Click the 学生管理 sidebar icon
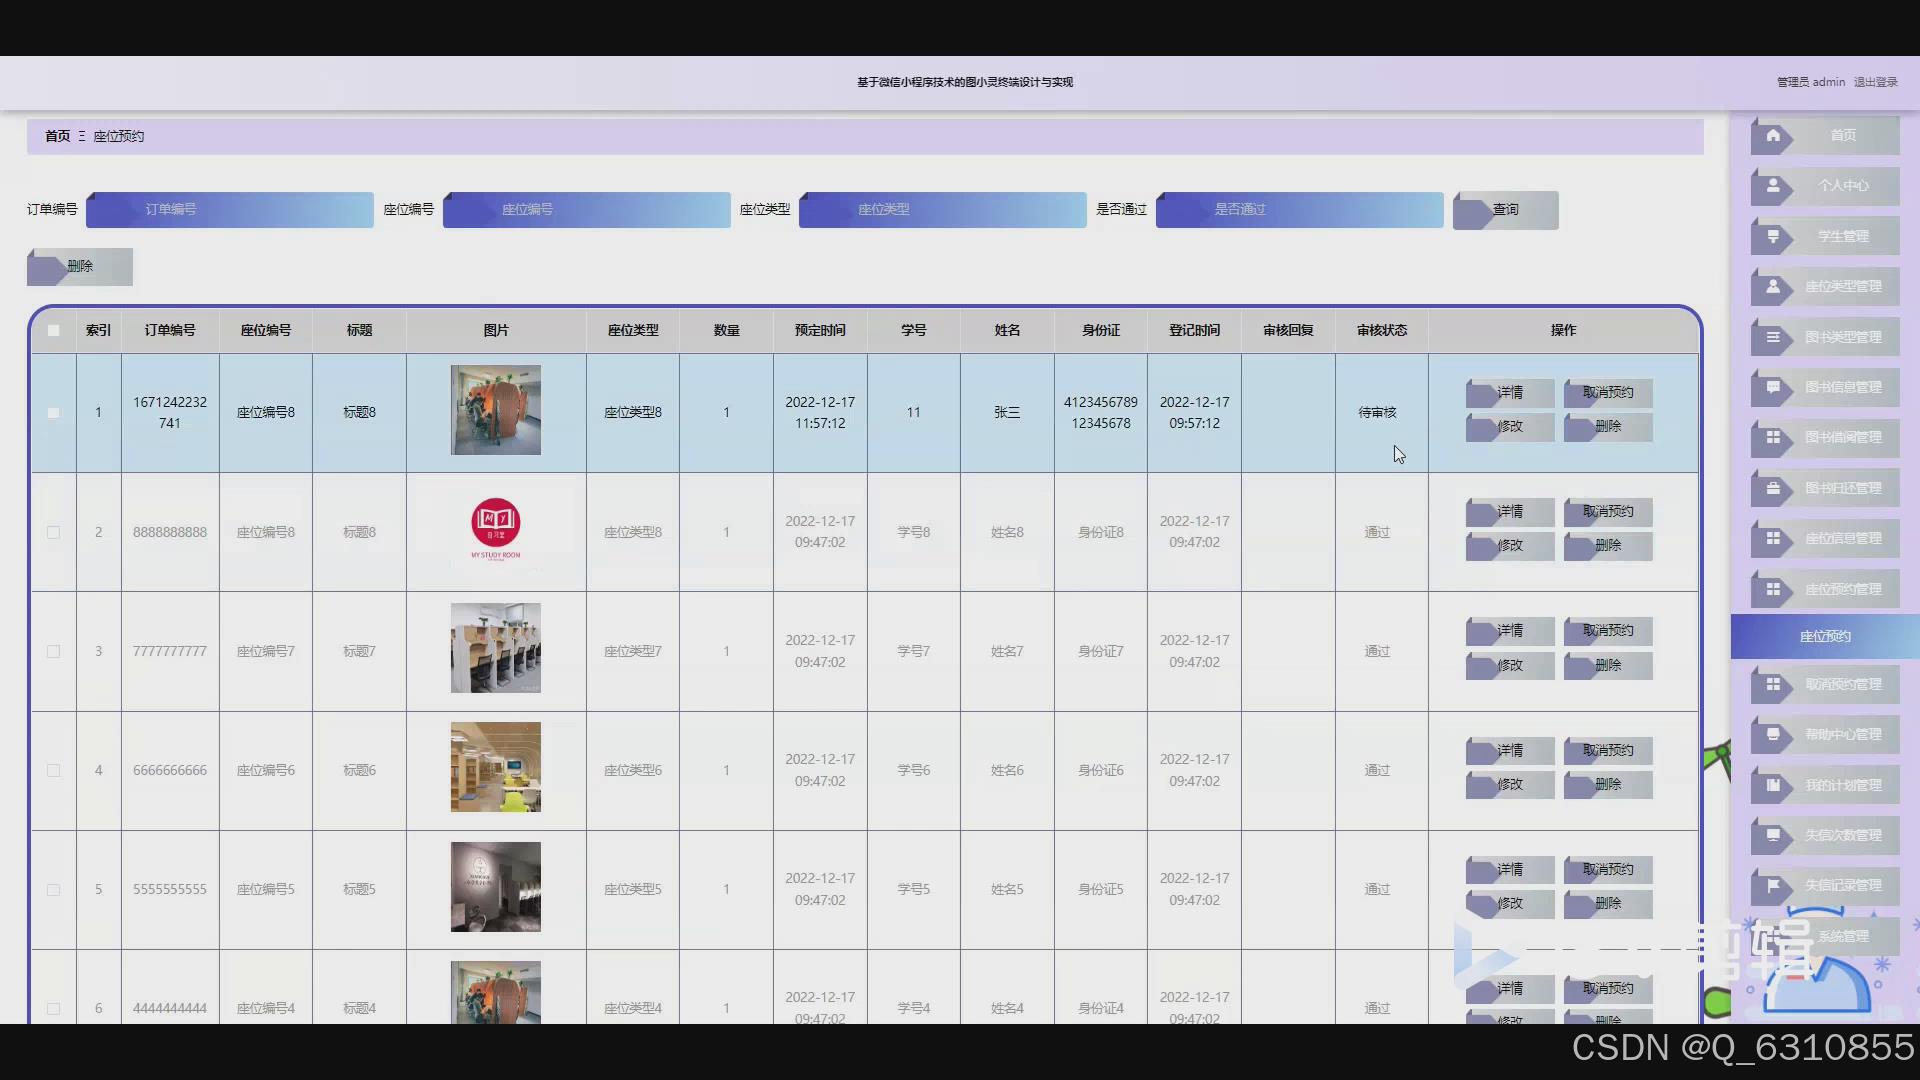This screenshot has width=1920, height=1080. pos(1773,236)
